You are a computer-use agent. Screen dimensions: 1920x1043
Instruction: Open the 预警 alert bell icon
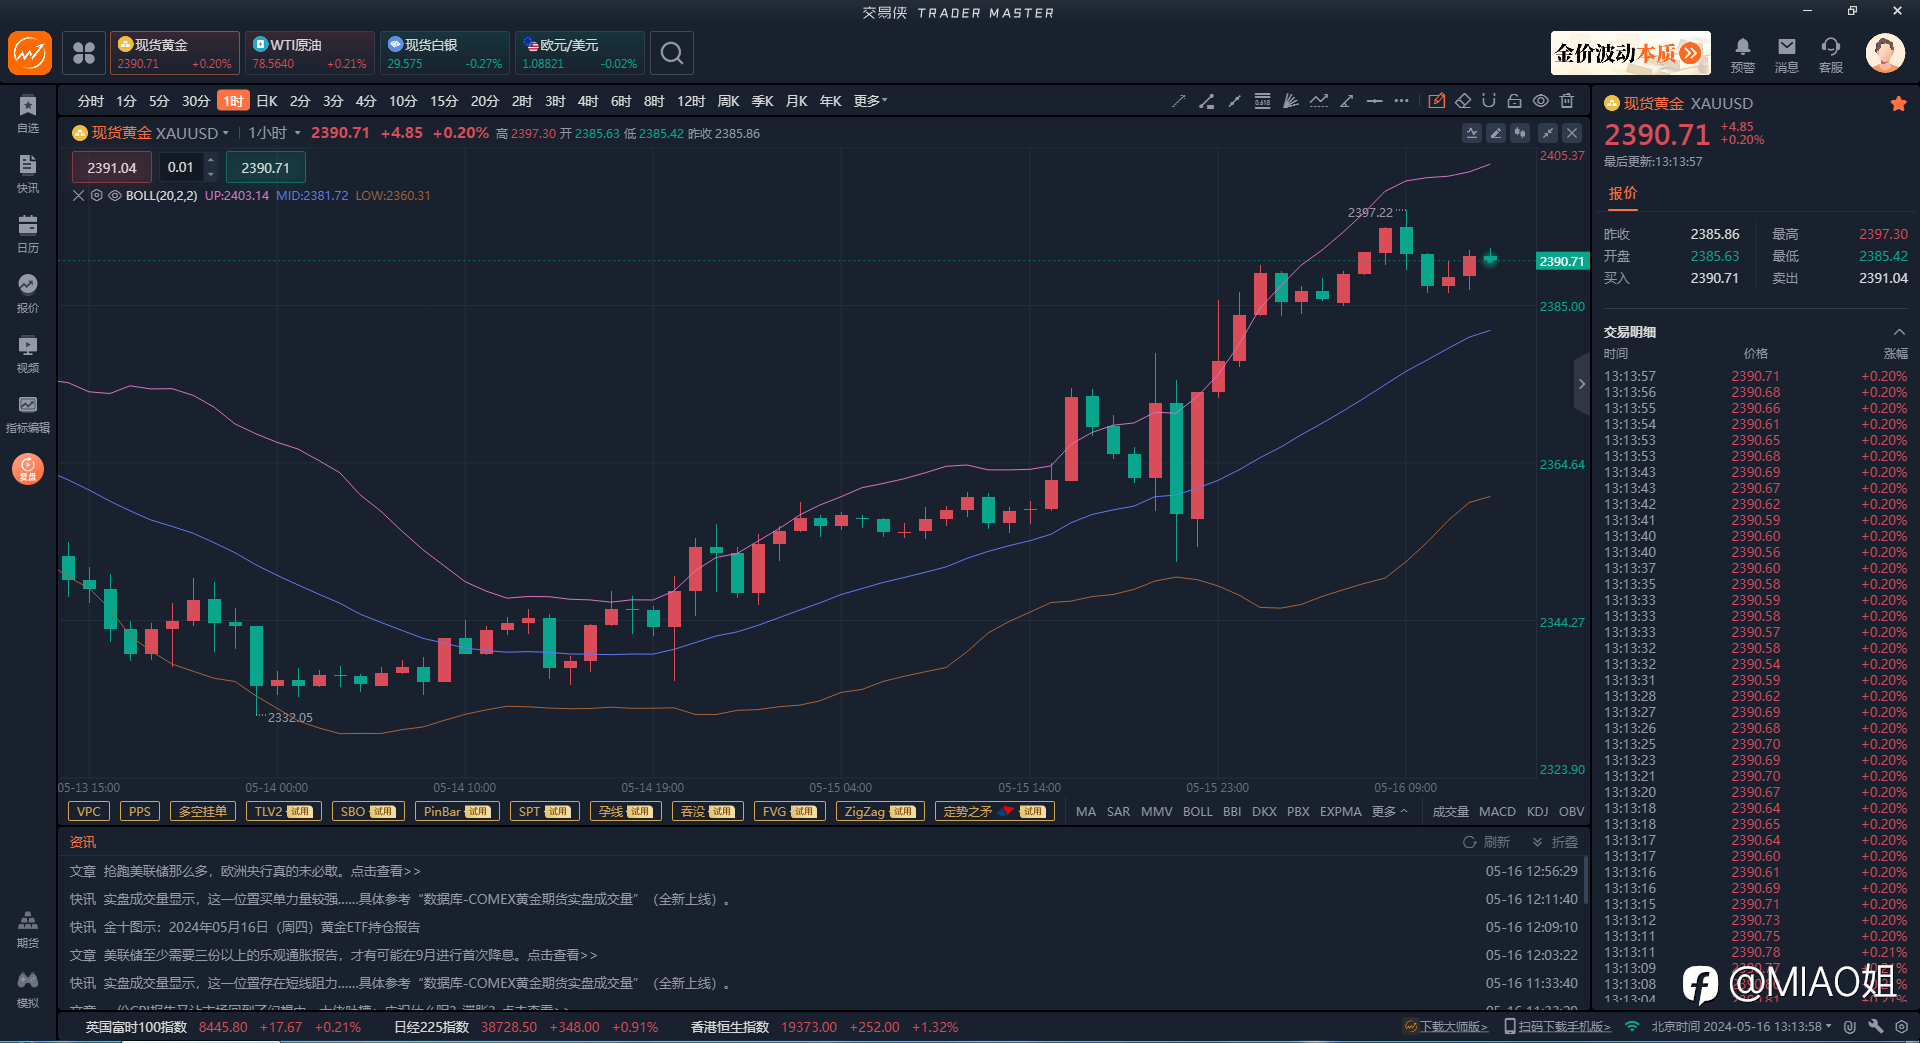point(1743,54)
